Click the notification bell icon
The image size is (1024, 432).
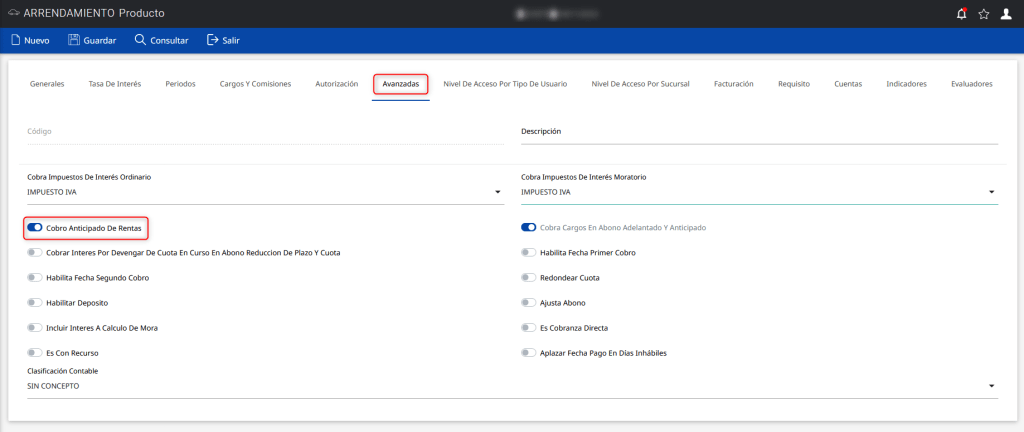tap(962, 14)
